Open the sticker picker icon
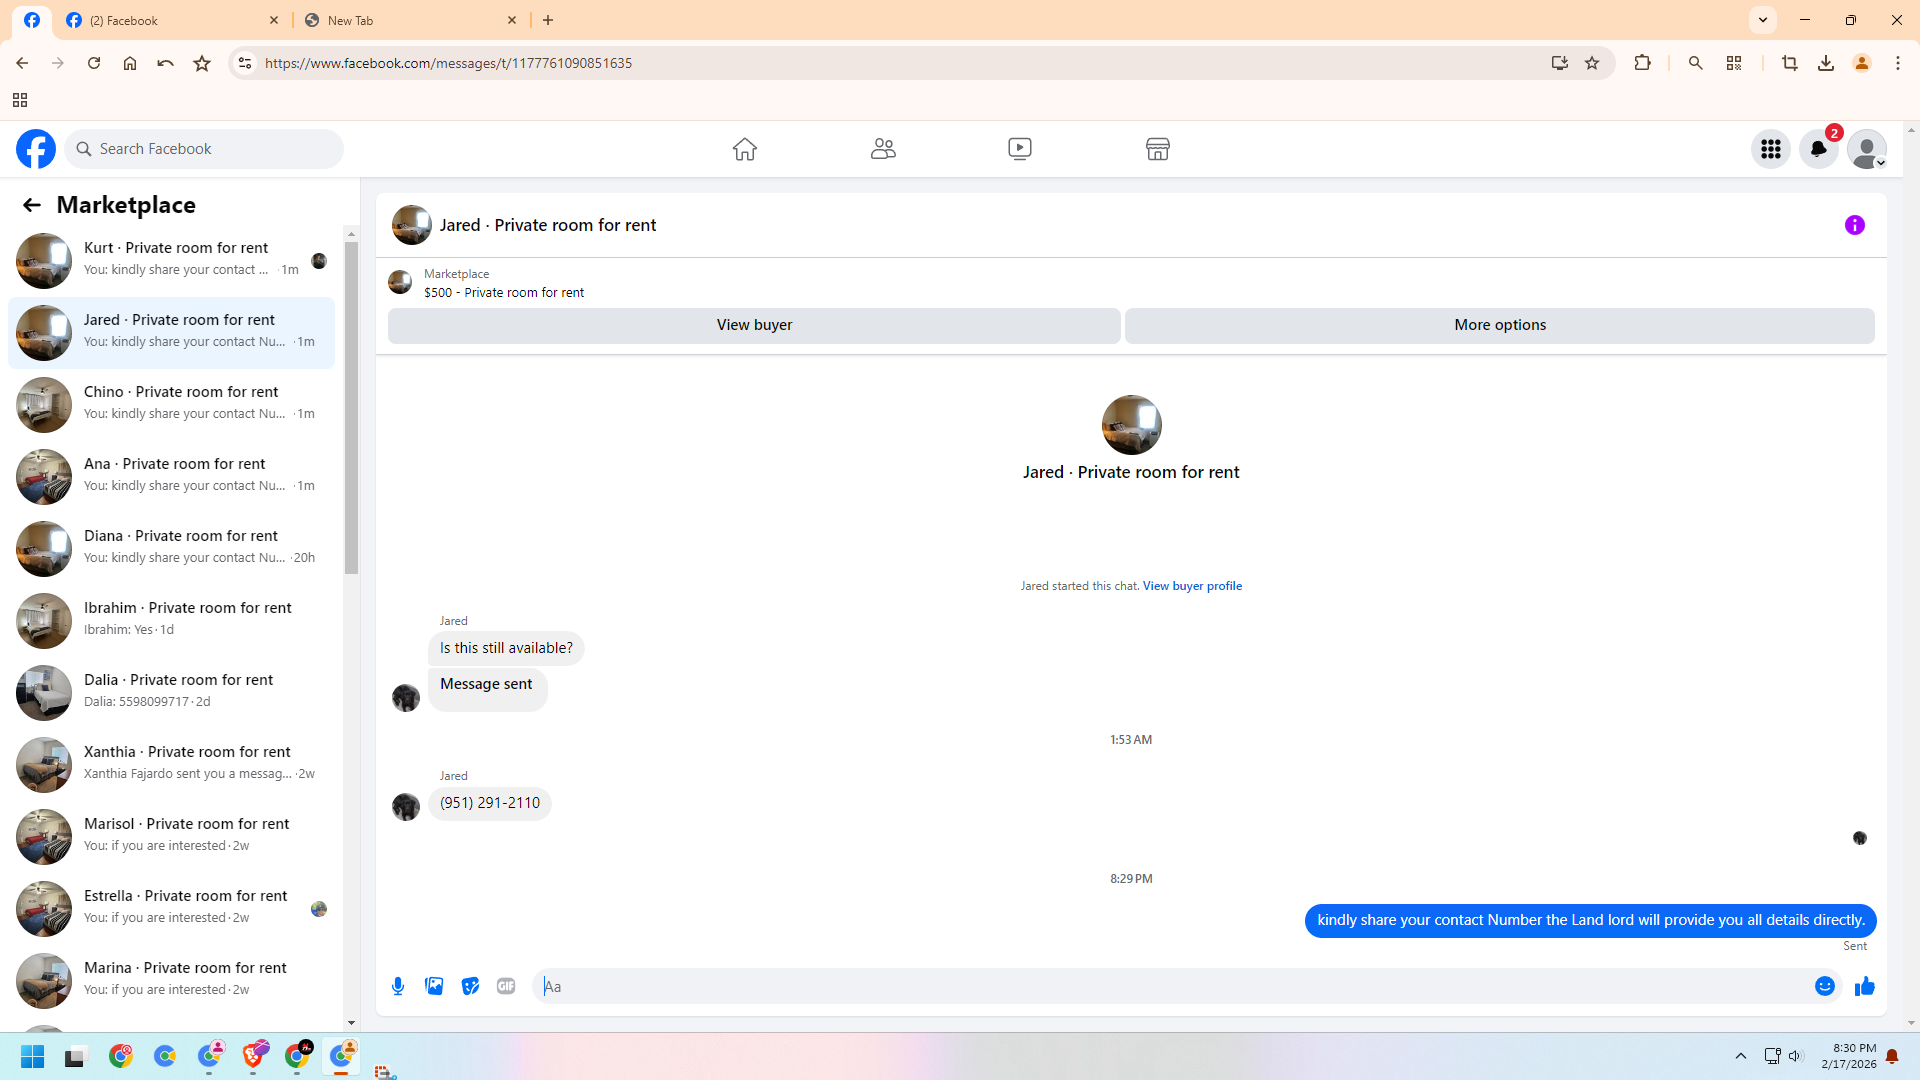The image size is (1920, 1080). 470,986
